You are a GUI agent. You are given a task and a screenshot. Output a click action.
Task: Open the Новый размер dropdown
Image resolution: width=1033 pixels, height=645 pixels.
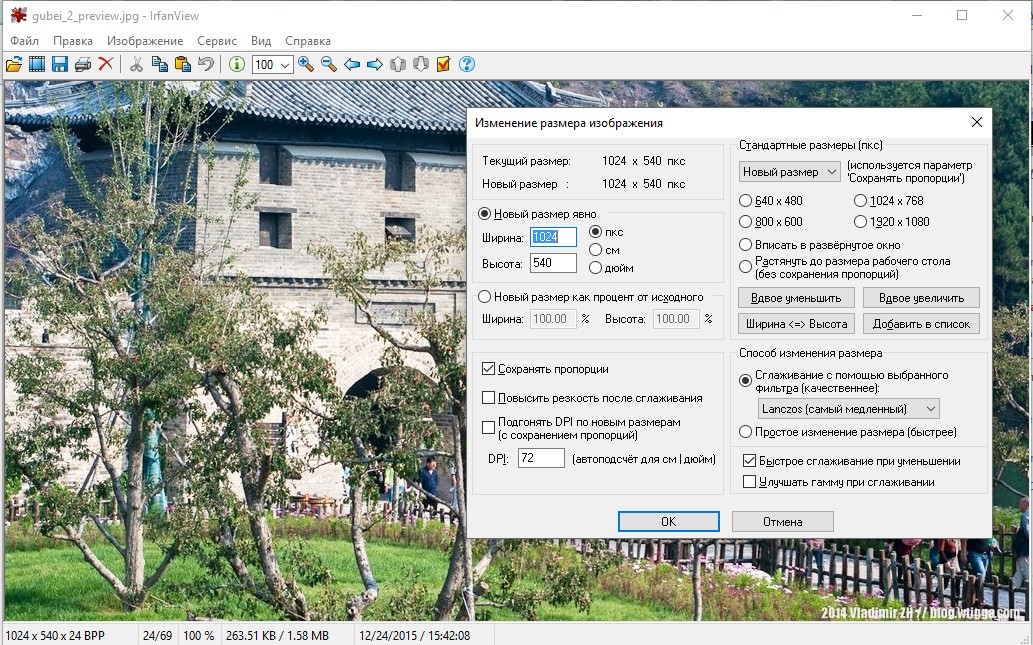(x=789, y=172)
